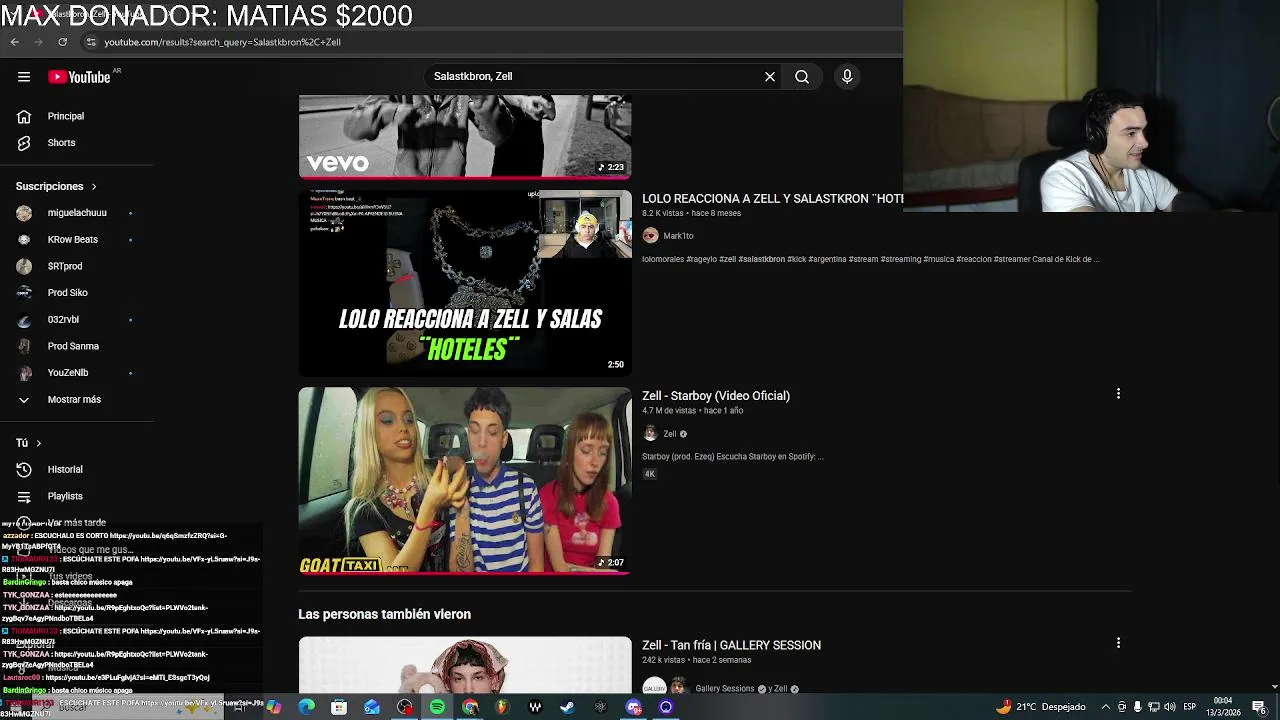Image resolution: width=1280 pixels, height=720 pixels.
Task: Open more options for Zell Starboy video
Action: (1118, 394)
